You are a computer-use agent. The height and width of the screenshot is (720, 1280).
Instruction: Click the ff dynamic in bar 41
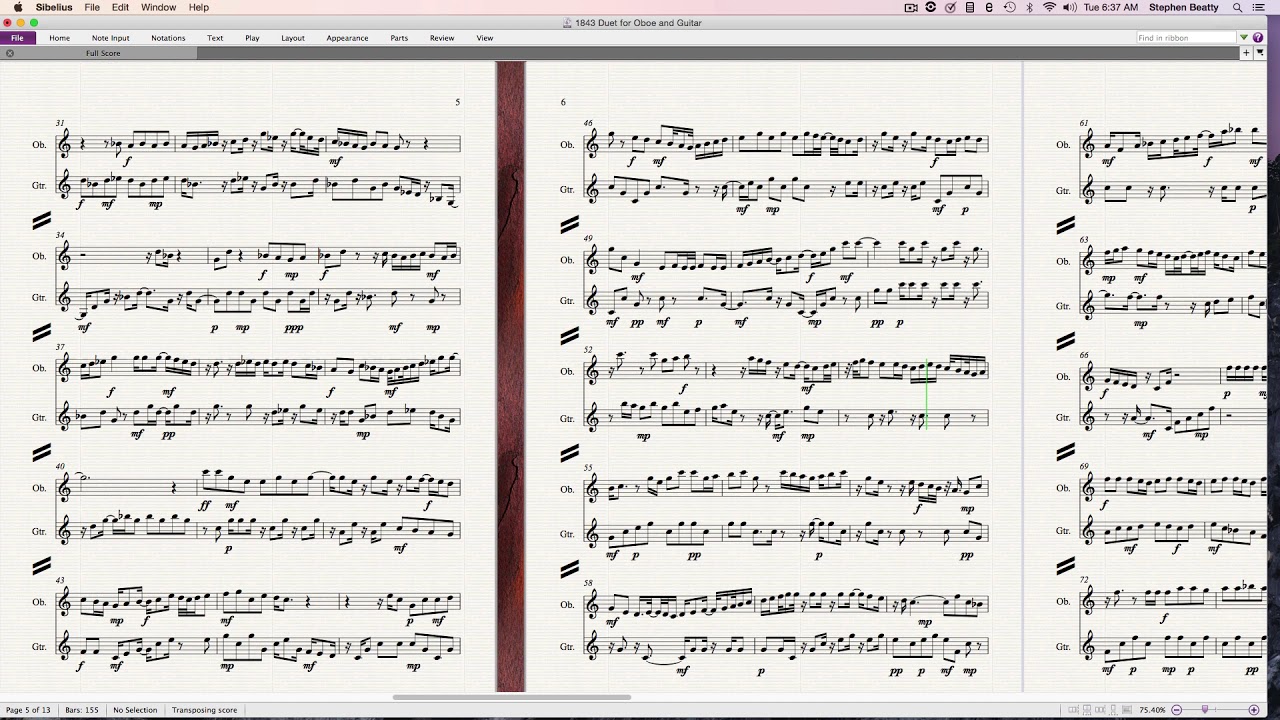[205, 506]
